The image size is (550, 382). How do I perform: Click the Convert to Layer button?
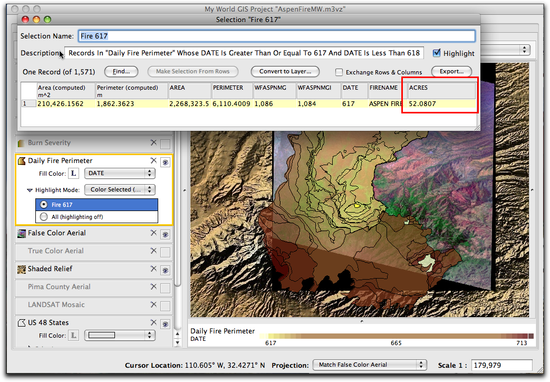(285, 72)
